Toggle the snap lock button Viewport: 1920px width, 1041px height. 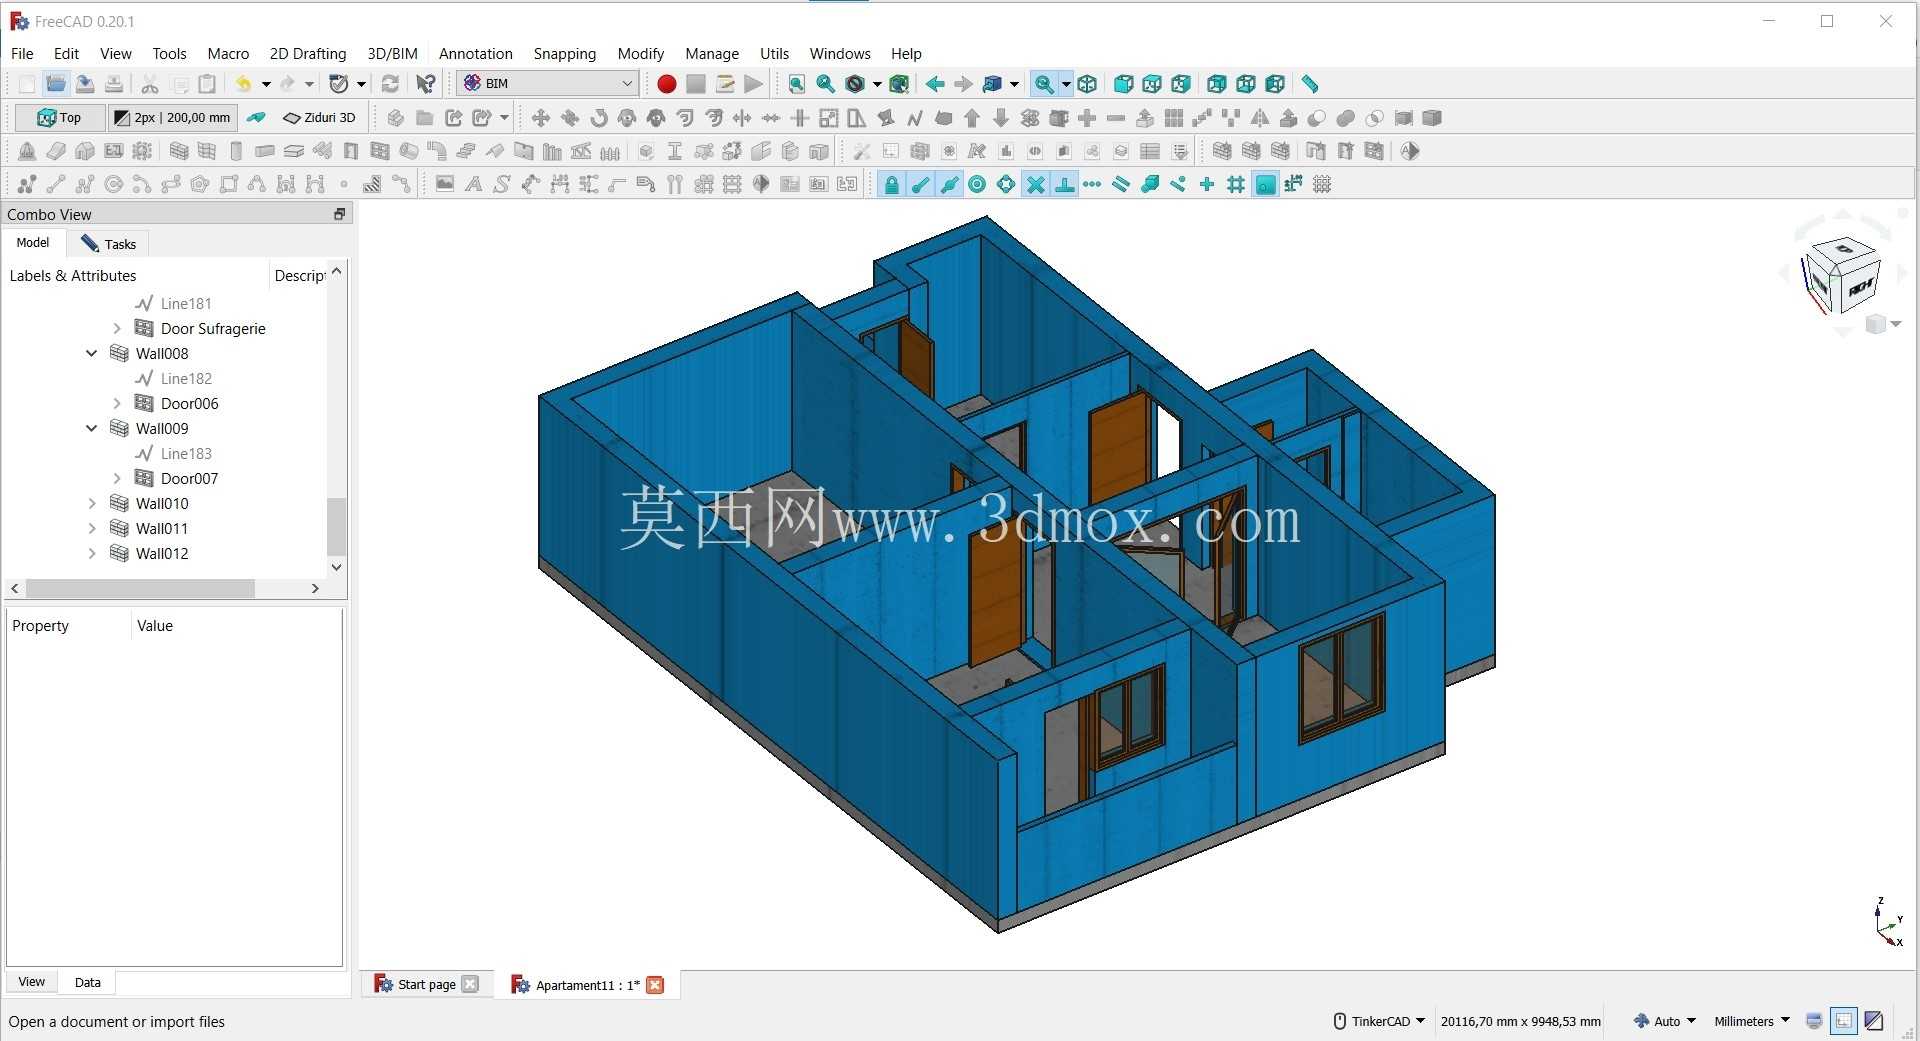coord(891,184)
